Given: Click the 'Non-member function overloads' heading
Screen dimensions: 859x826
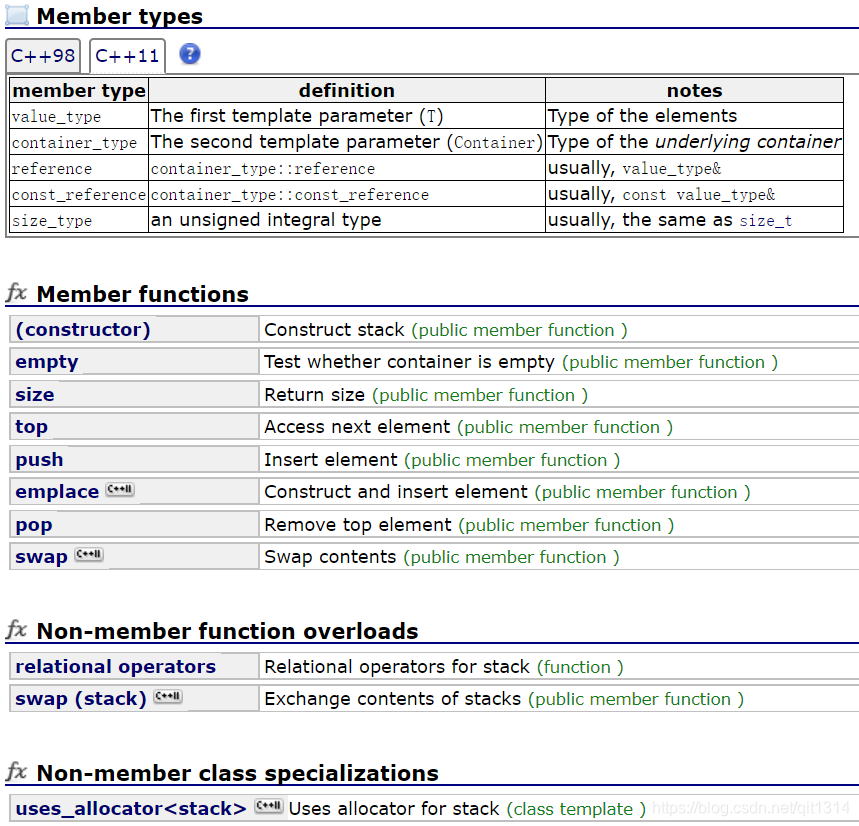Looking at the screenshot, I should pyautogui.click(x=227, y=631).
